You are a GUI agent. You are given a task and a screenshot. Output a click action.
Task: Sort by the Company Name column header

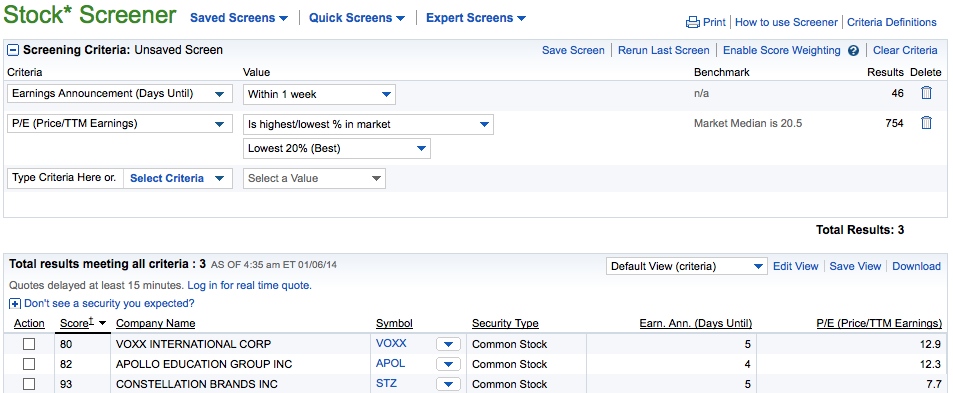156,323
